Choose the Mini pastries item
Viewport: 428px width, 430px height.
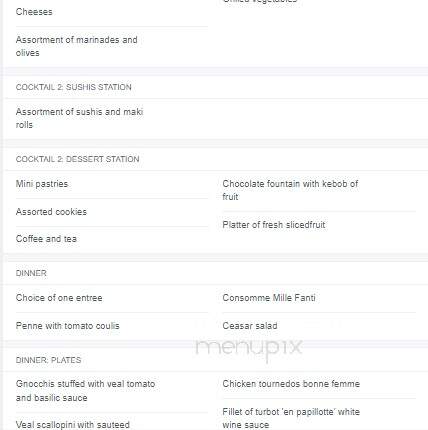[42, 184]
